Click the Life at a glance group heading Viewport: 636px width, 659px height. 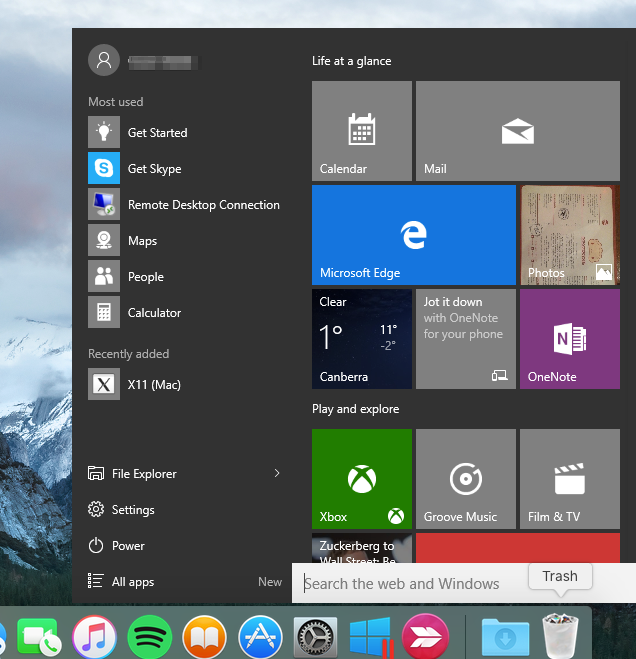tap(351, 61)
